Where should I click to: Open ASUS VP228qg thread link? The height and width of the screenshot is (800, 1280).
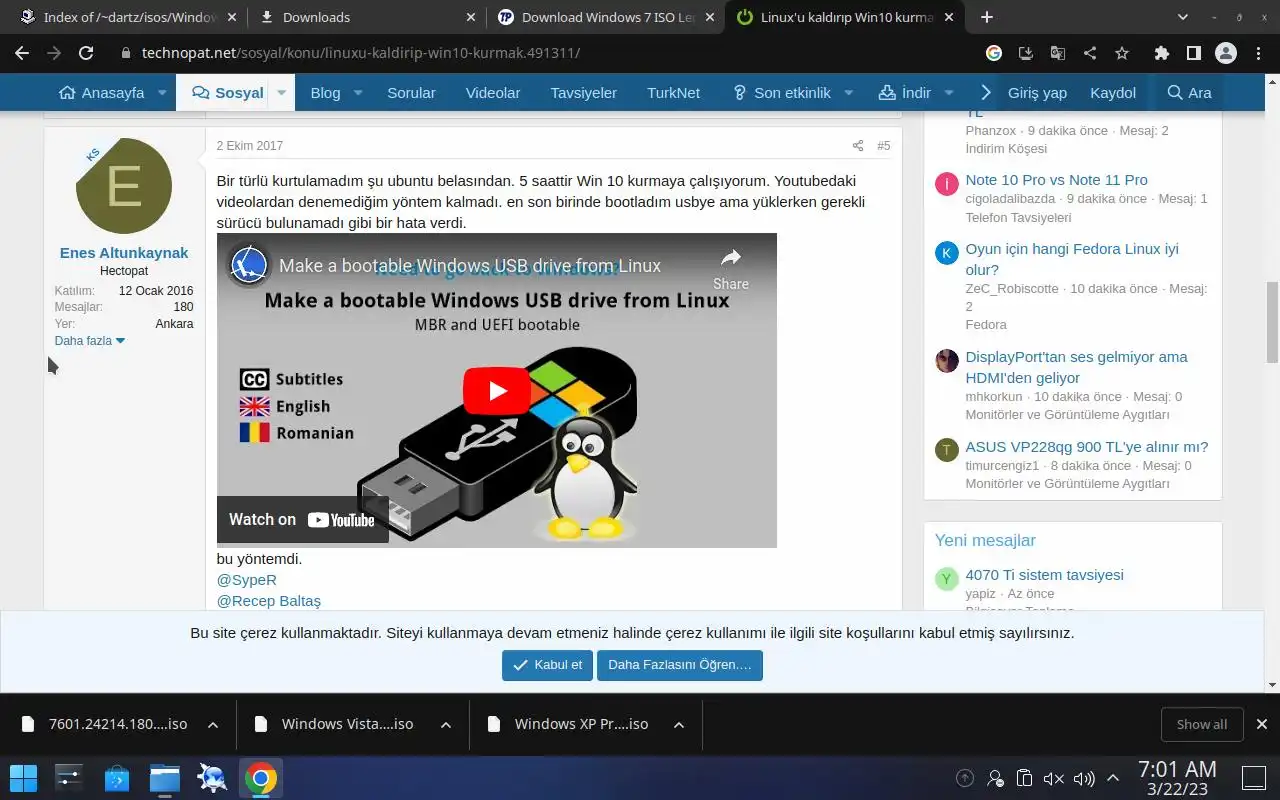[x=1087, y=447]
